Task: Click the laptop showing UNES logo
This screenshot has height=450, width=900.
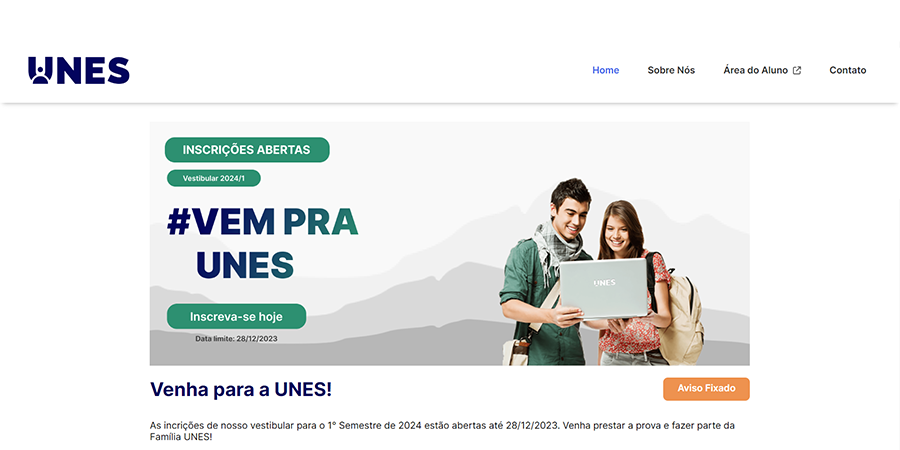Action: coord(603,288)
